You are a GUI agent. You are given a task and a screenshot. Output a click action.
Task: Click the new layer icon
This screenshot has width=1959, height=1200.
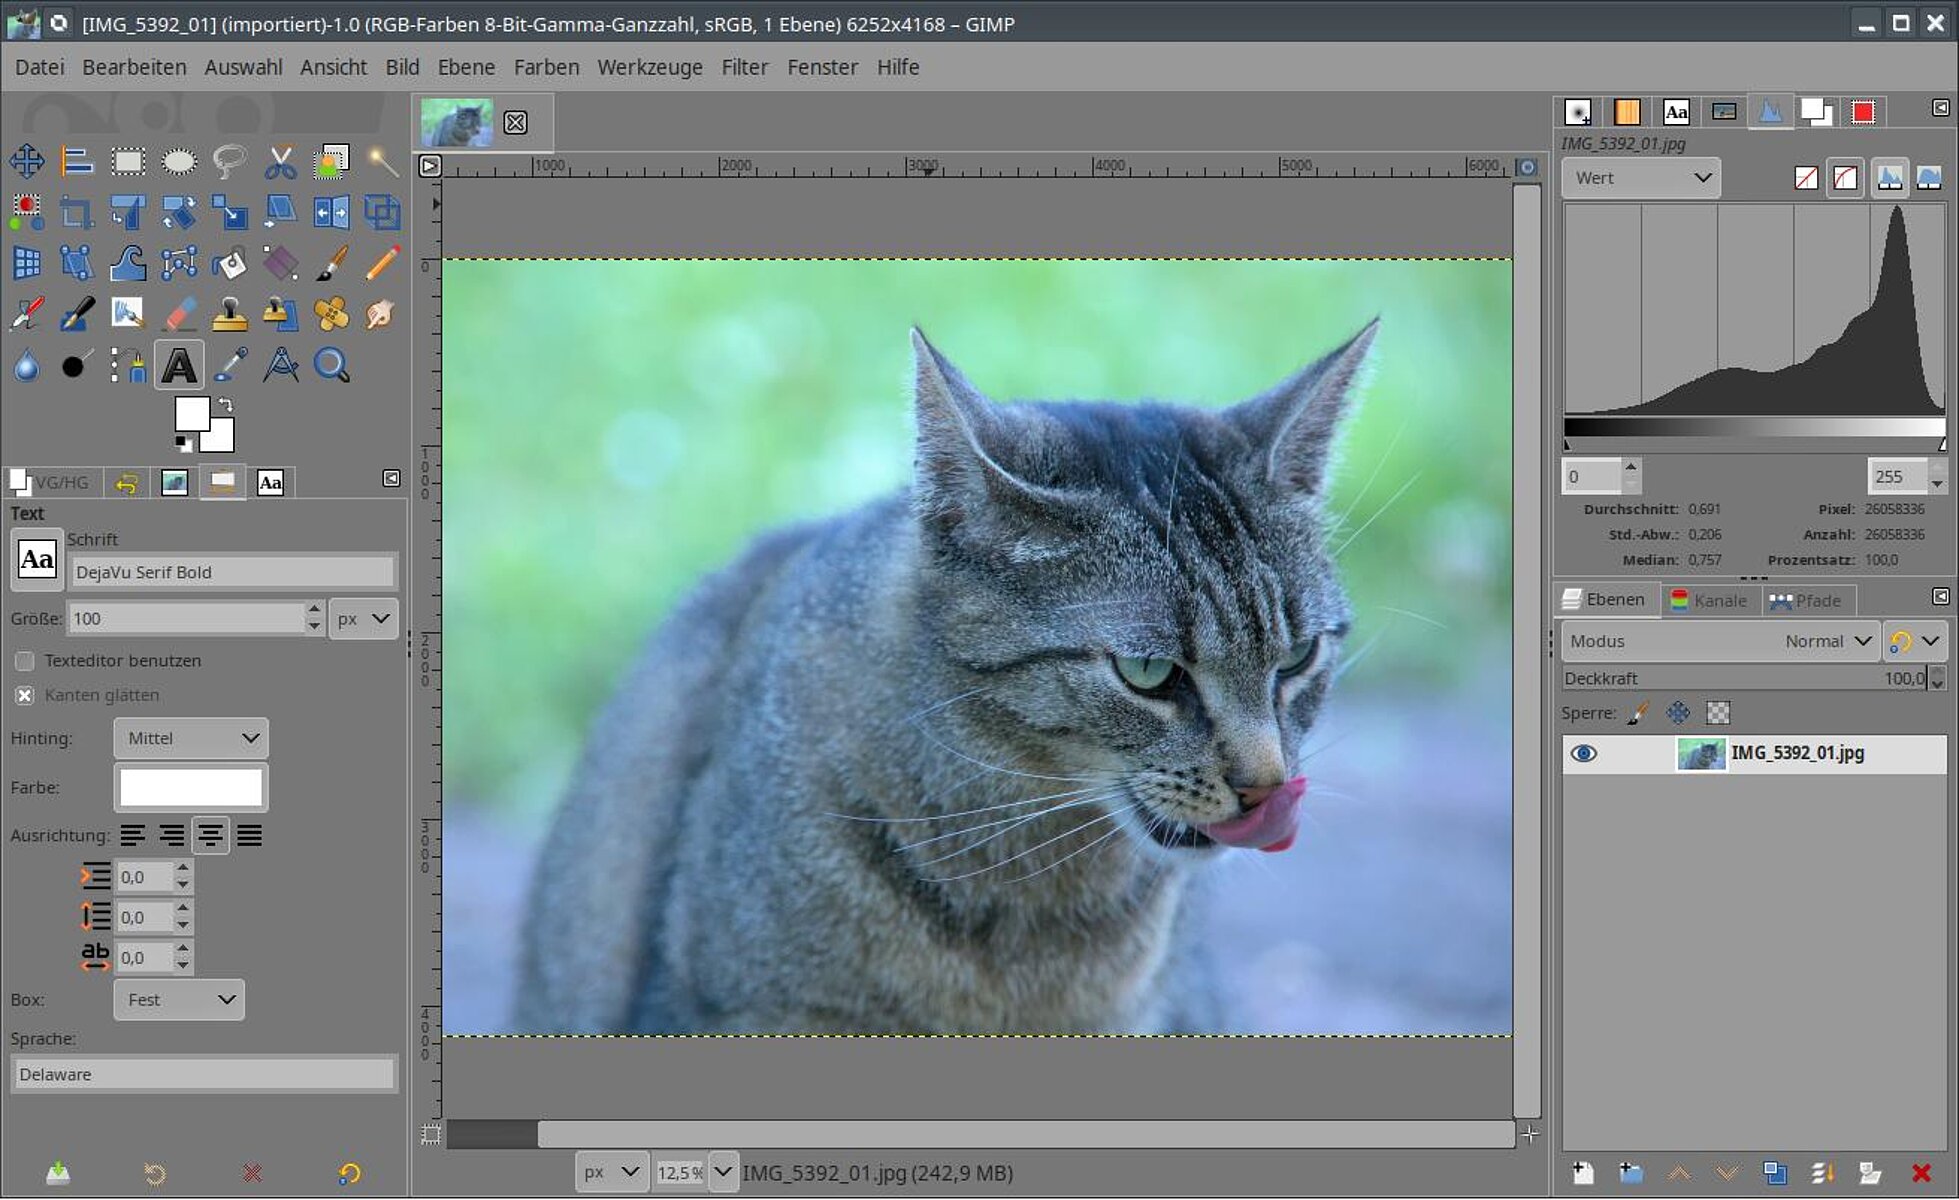[x=1583, y=1173]
